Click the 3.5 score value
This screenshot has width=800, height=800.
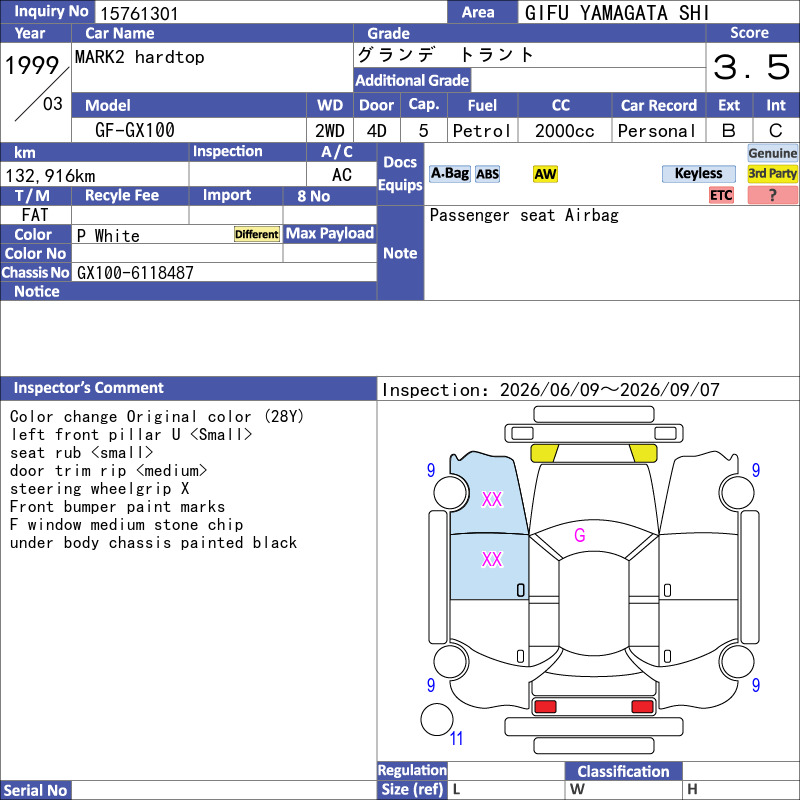click(x=752, y=67)
